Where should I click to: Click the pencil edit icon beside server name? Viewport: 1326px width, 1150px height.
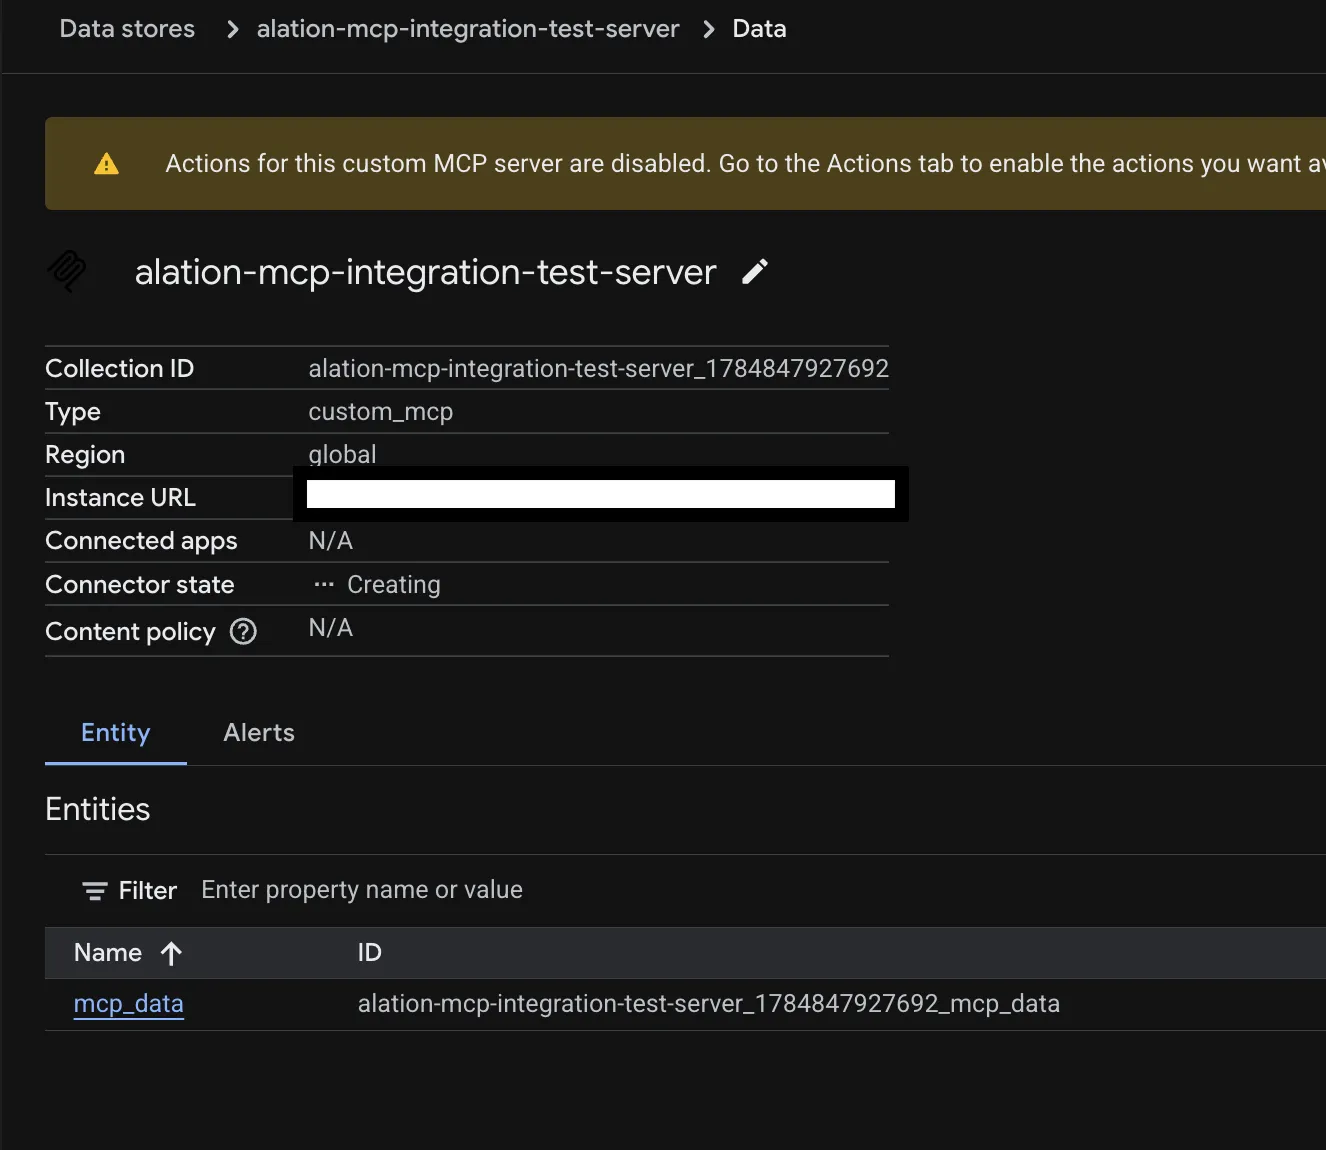(755, 272)
